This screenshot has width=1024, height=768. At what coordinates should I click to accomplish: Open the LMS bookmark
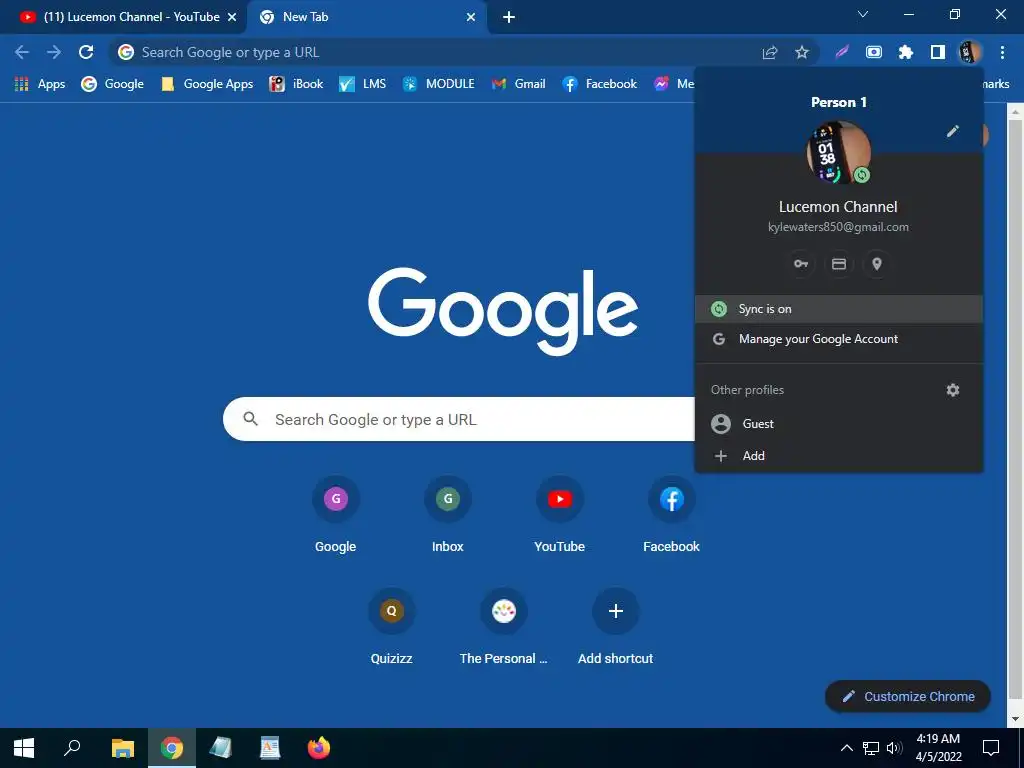[362, 84]
